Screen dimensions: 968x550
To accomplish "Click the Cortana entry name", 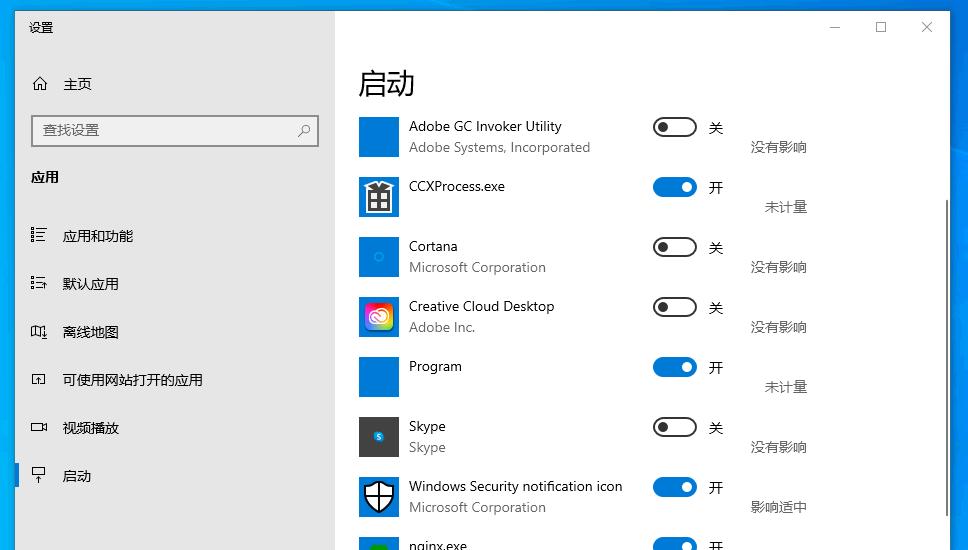I will (433, 246).
